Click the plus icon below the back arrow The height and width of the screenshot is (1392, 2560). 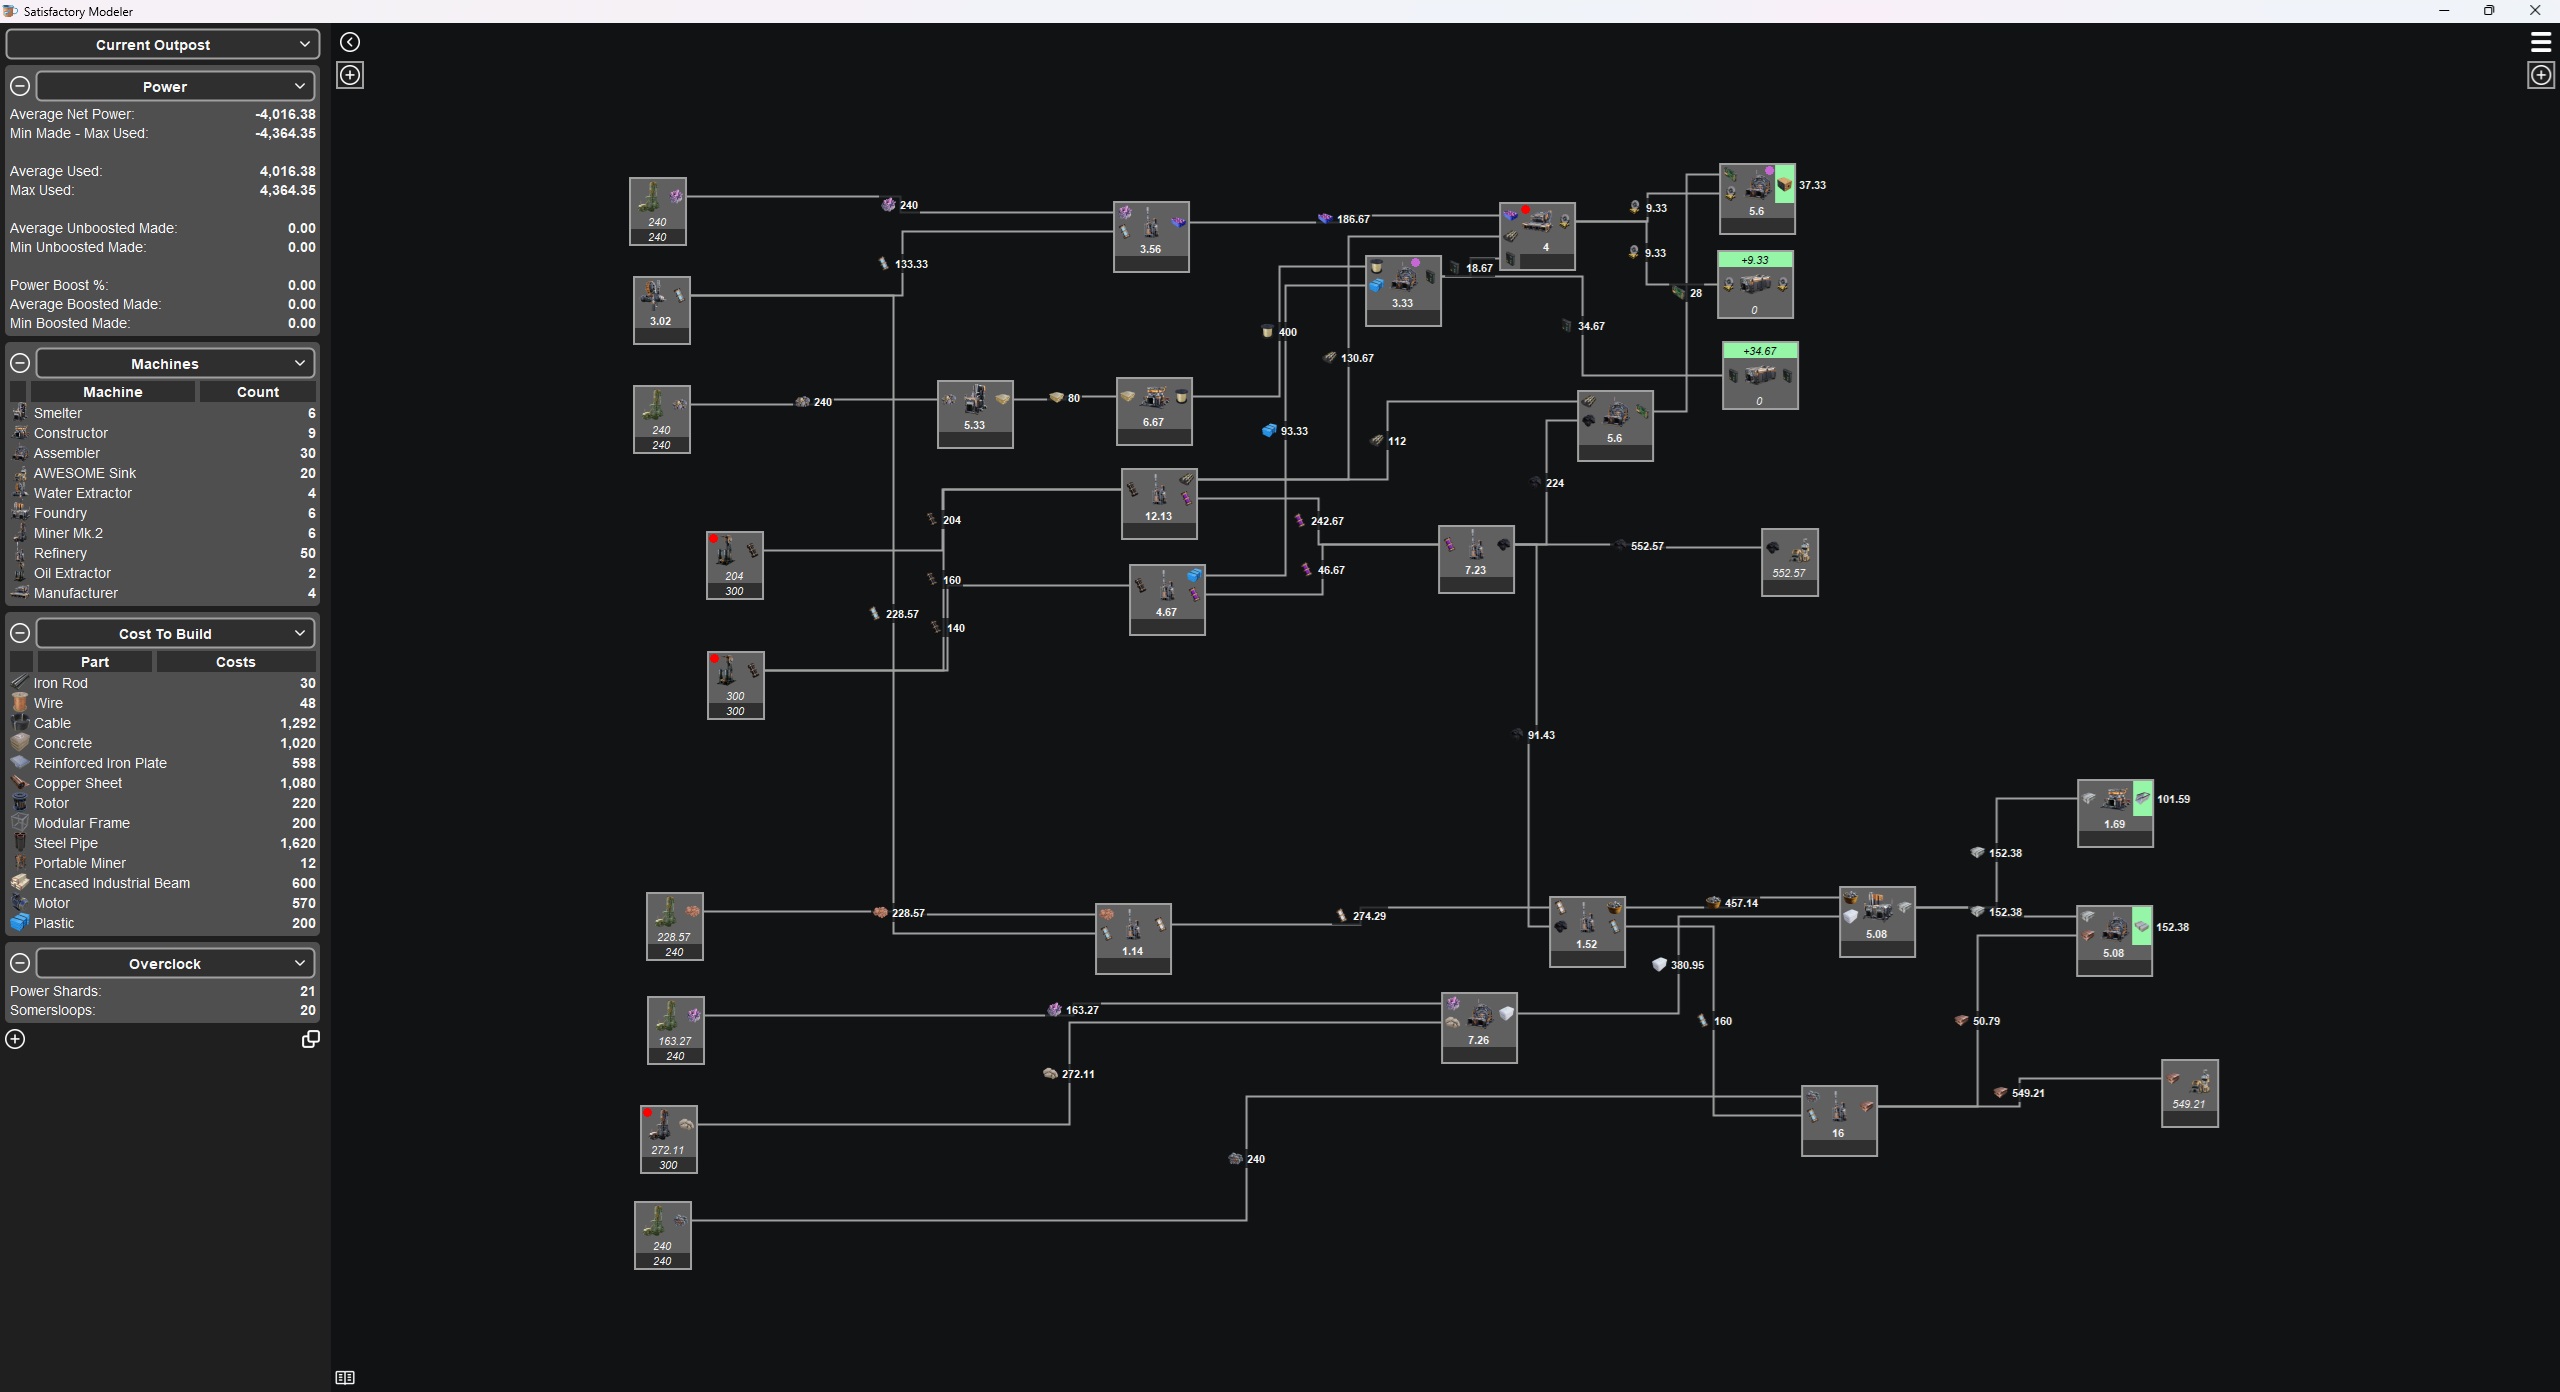[x=350, y=75]
